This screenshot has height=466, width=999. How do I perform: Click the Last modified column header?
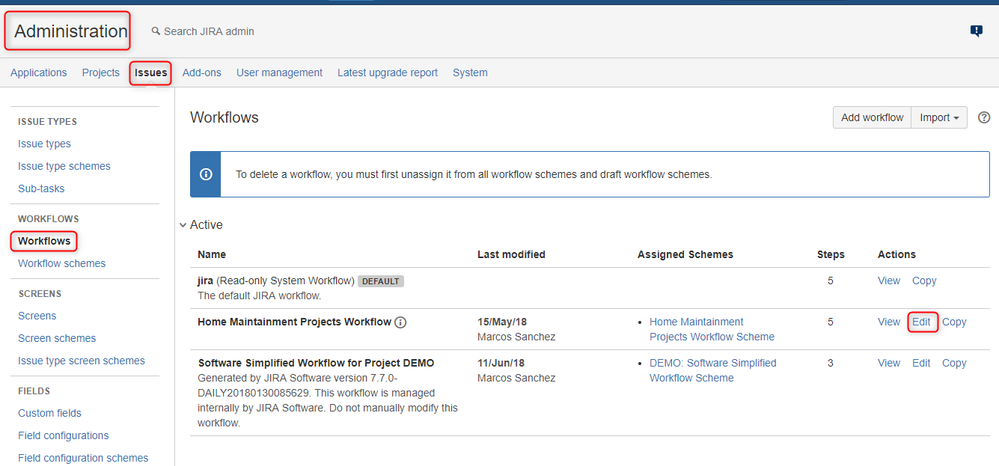511,254
